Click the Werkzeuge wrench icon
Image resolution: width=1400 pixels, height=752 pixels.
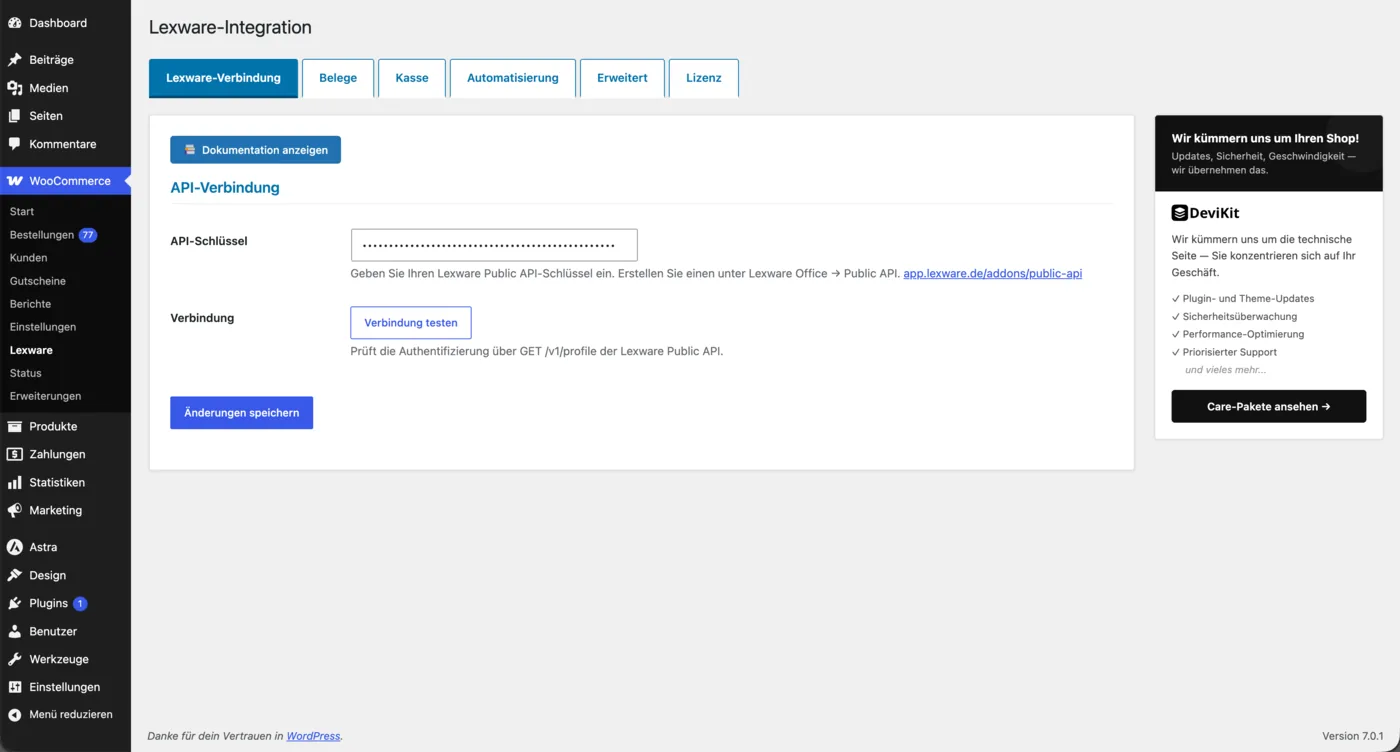click(14, 659)
